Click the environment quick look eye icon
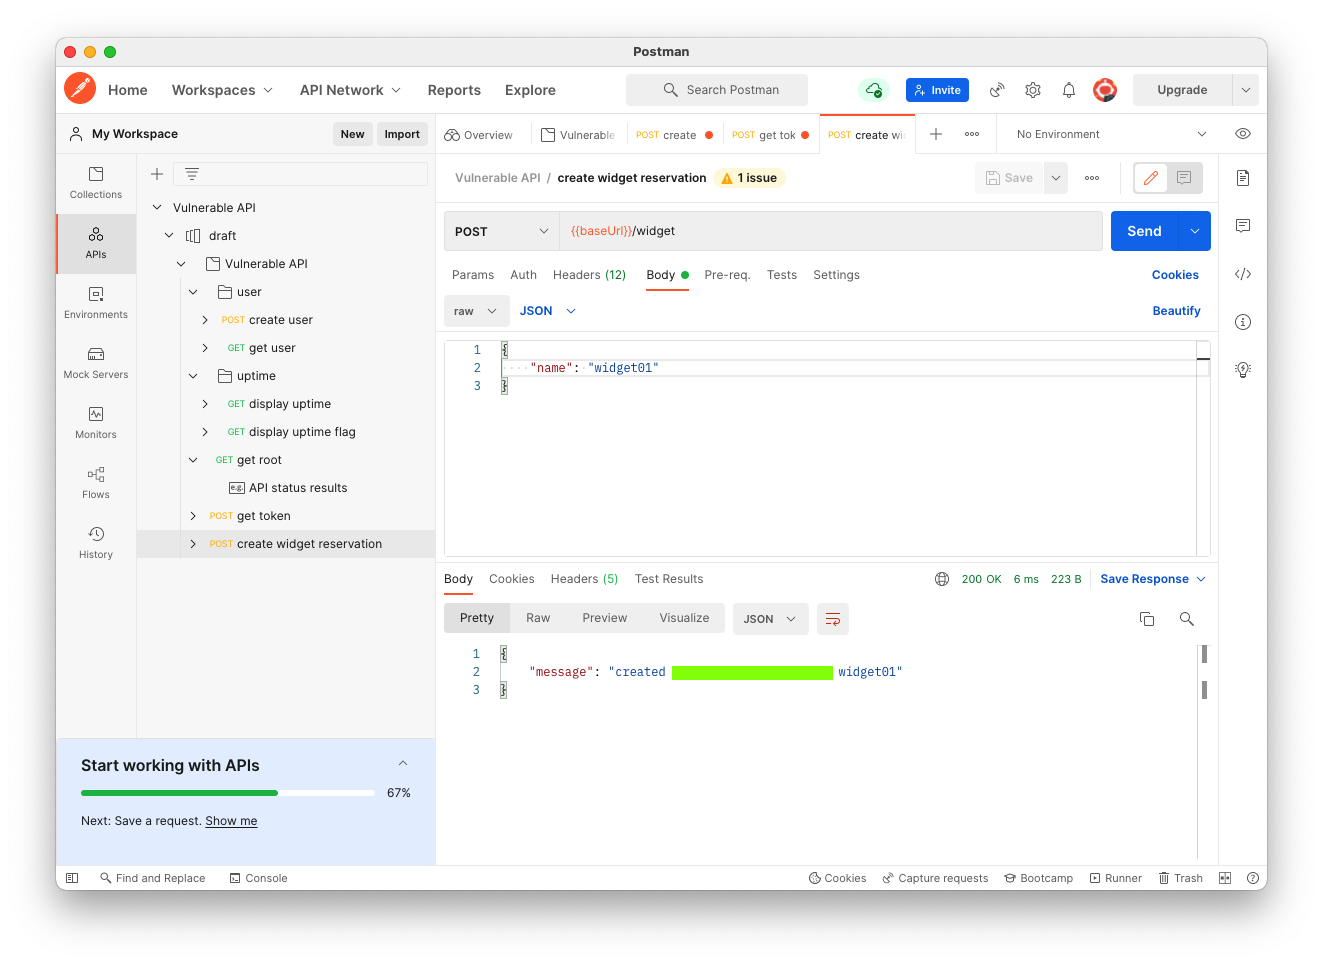 pos(1243,134)
